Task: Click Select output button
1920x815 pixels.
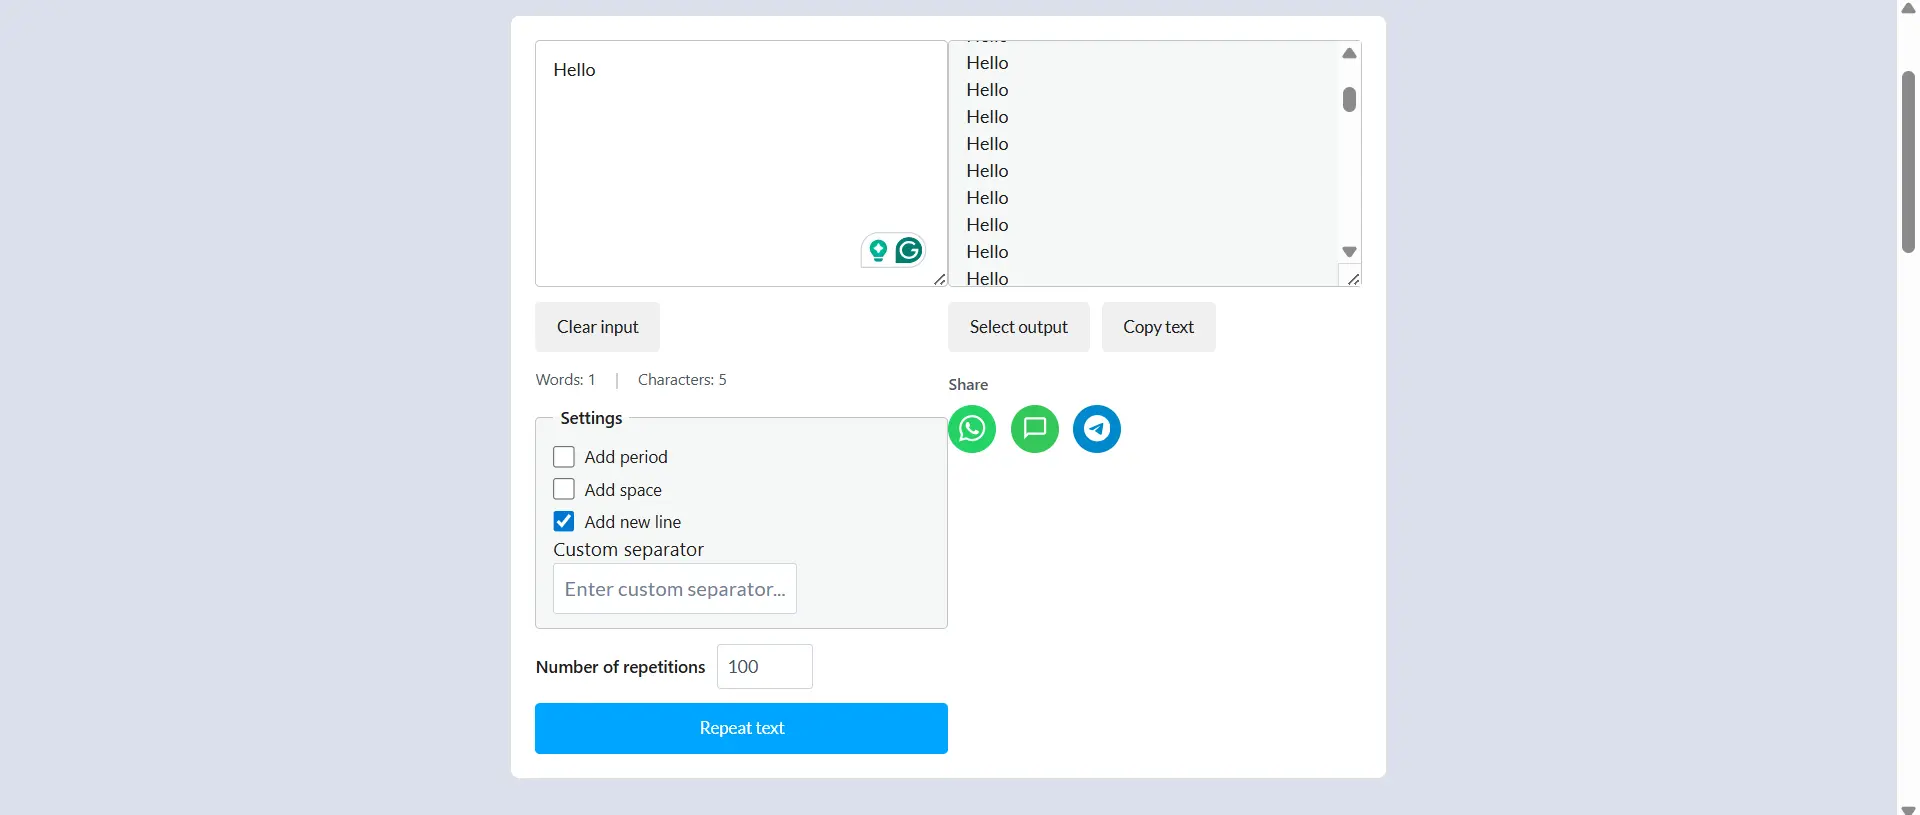Action: (x=1018, y=327)
